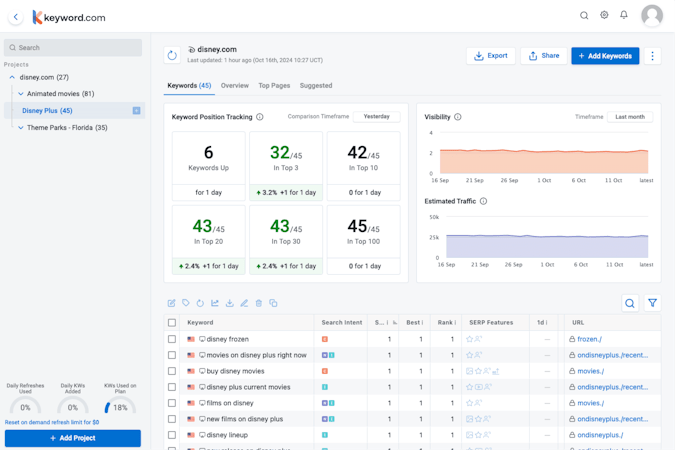
Task: Click the tag icon in keyword toolbar
Action: click(x=185, y=303)
